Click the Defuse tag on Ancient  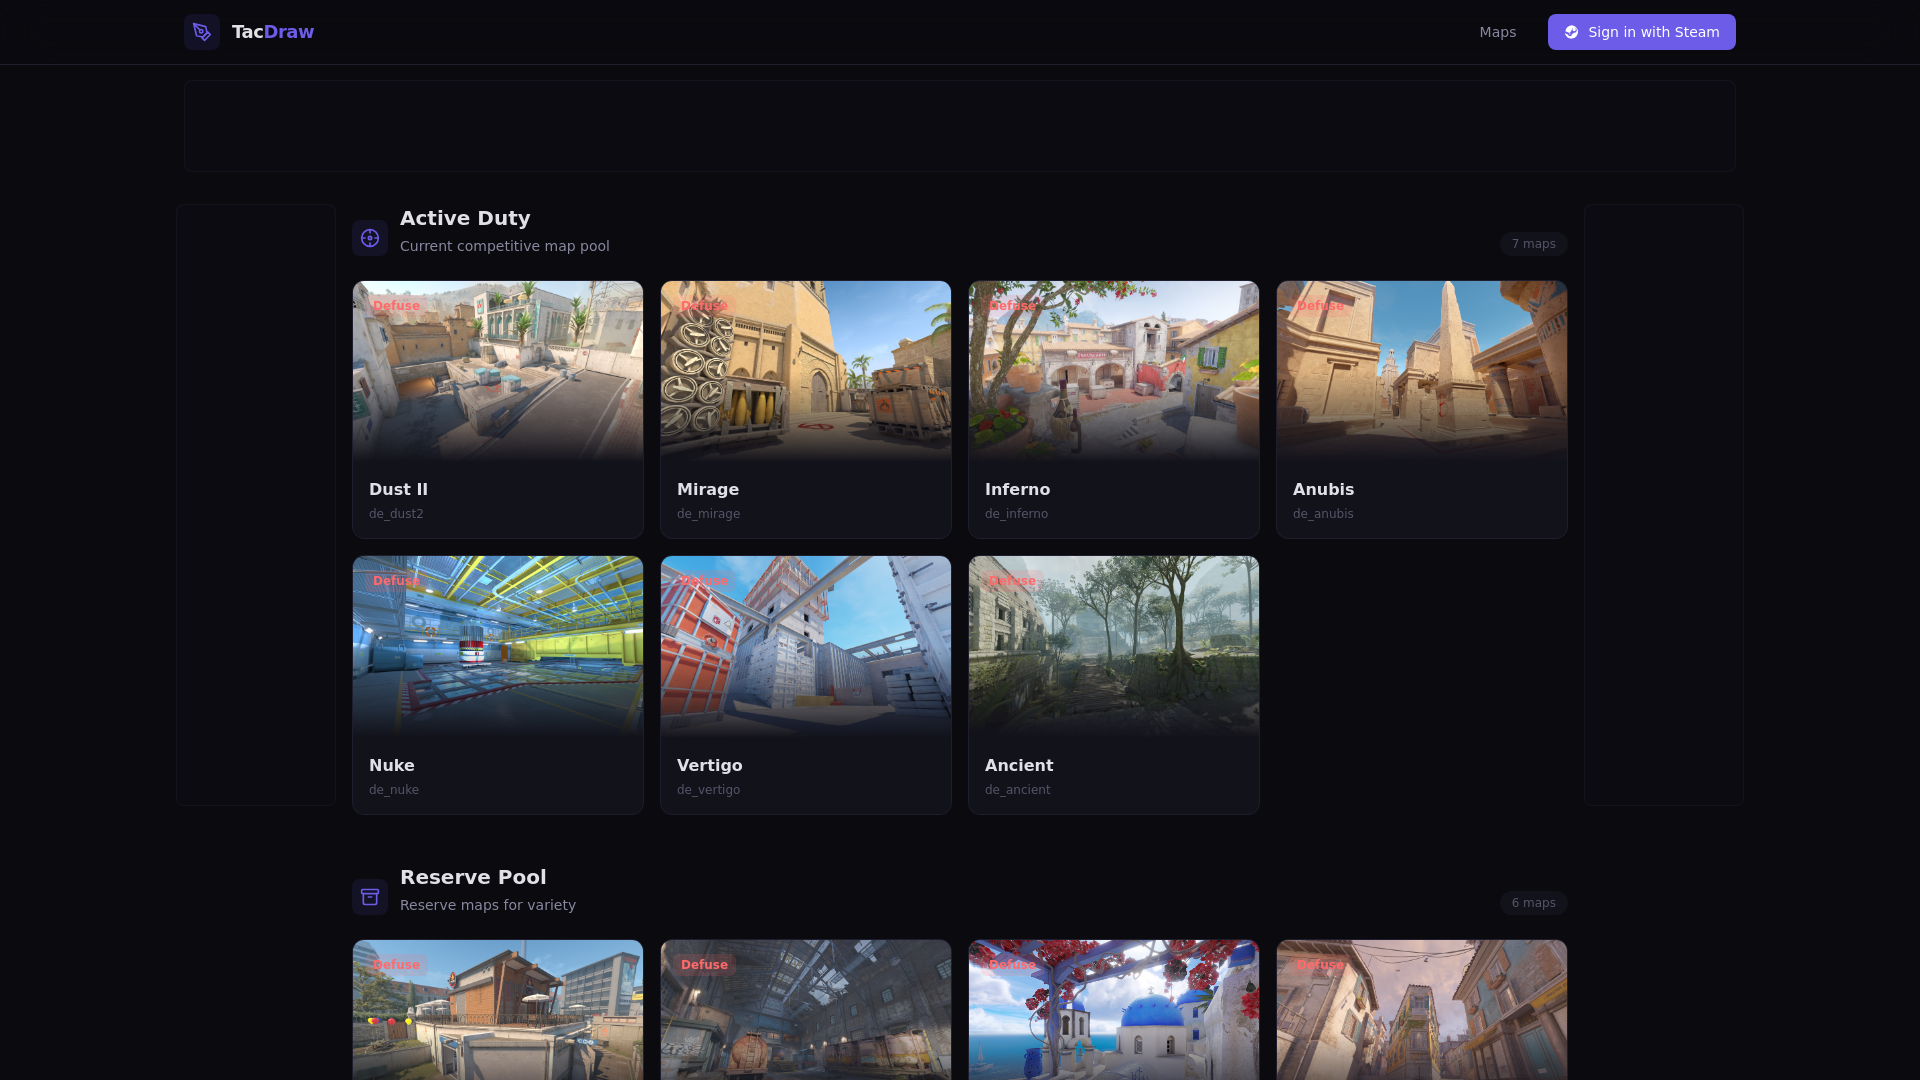click(x=1012, y=581)
